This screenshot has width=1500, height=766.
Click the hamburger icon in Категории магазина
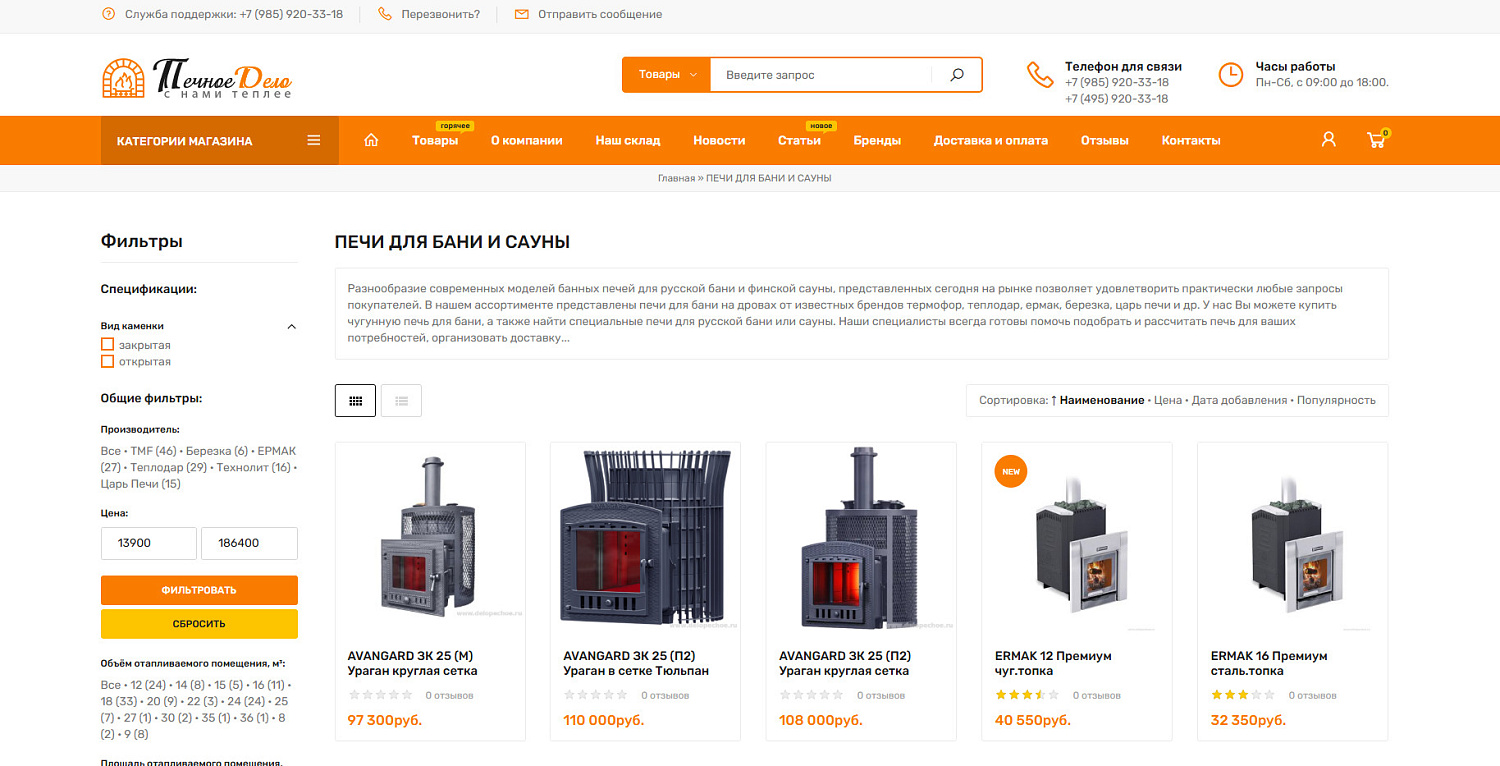[x=314, y=141]
